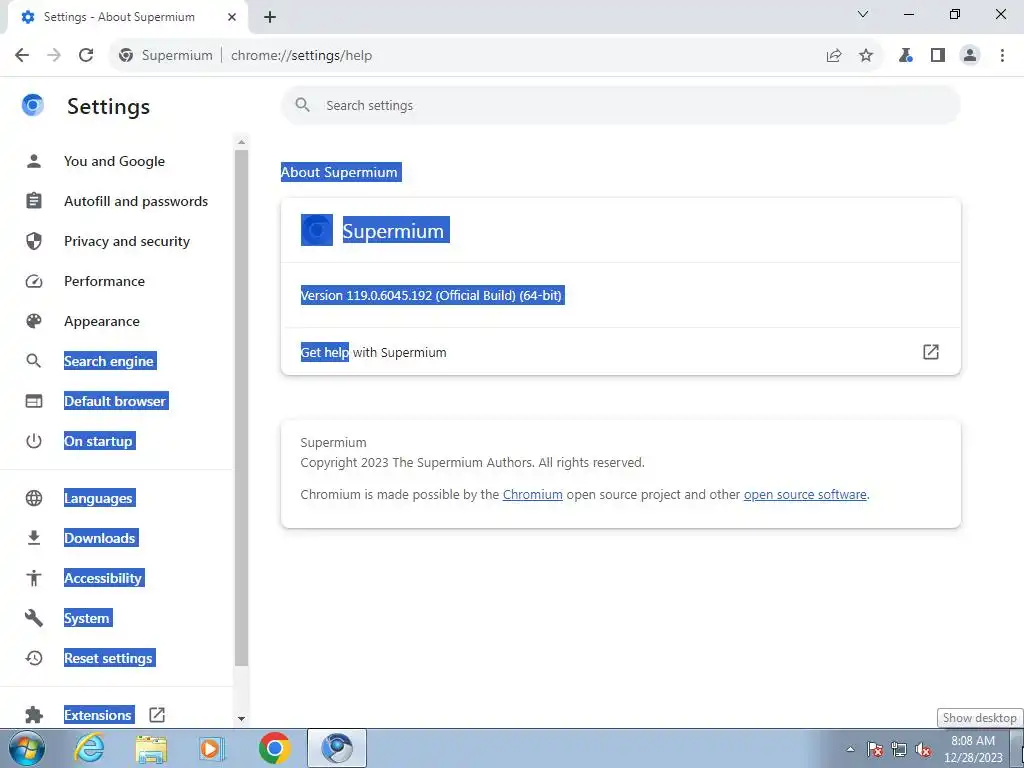
Task: Click the download arrow icon for Downloads
Action: pyautogui.click(x=34, y=538)
